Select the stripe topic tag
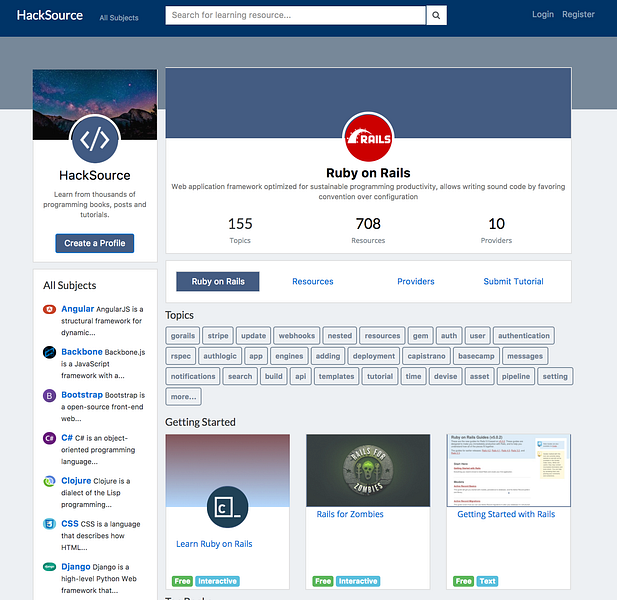 (218, 336)
